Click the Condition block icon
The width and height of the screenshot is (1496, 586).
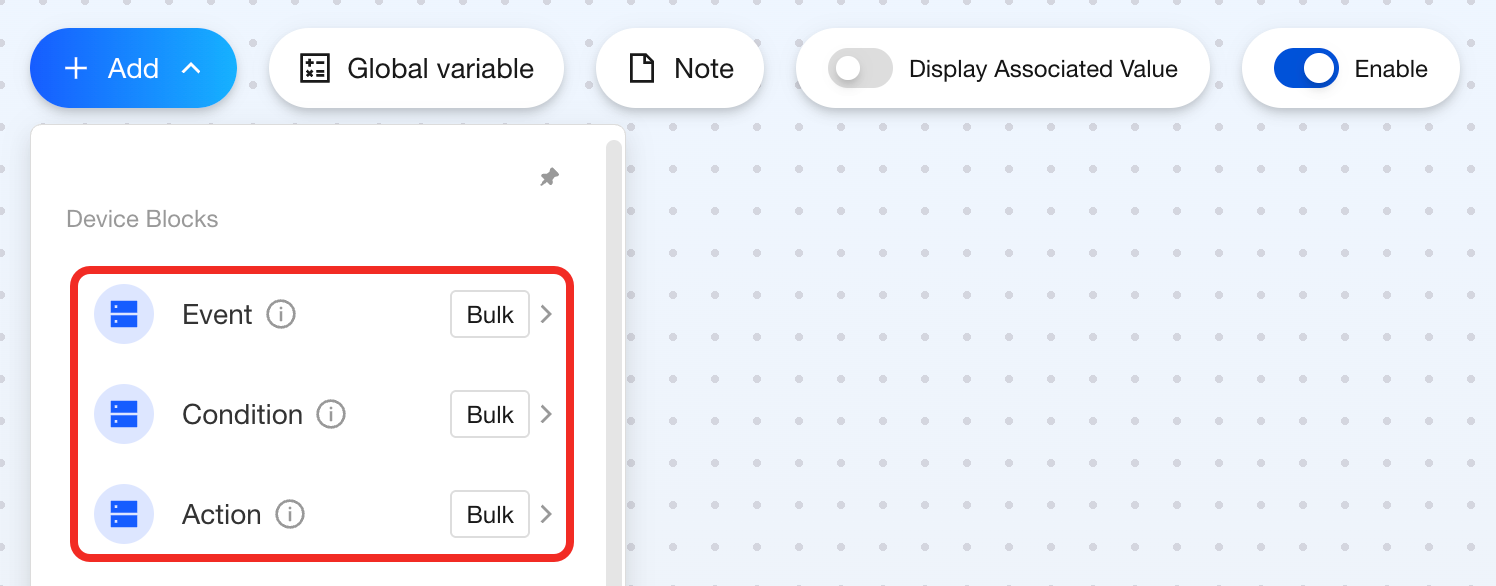tap(124, 414)
